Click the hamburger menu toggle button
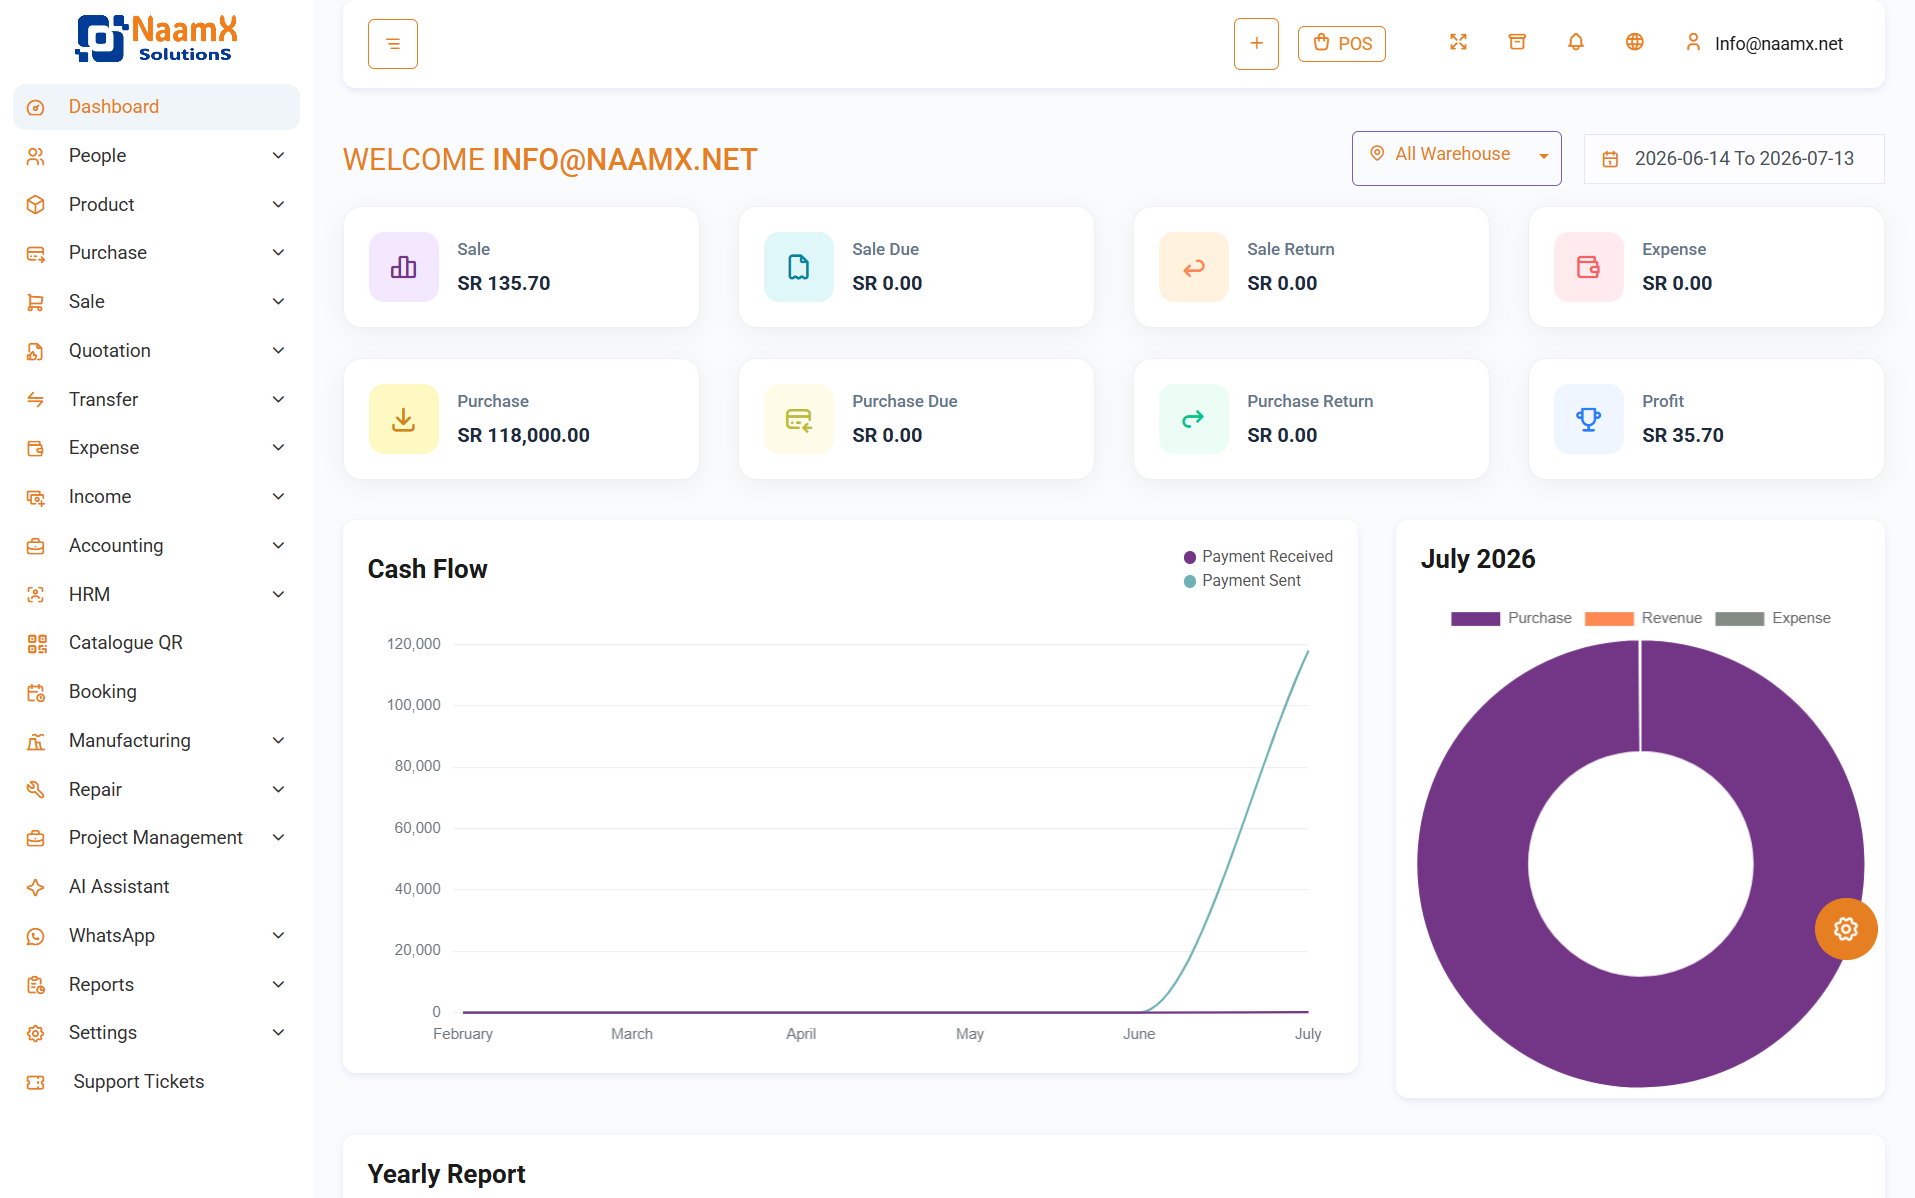 coord(392,44)
